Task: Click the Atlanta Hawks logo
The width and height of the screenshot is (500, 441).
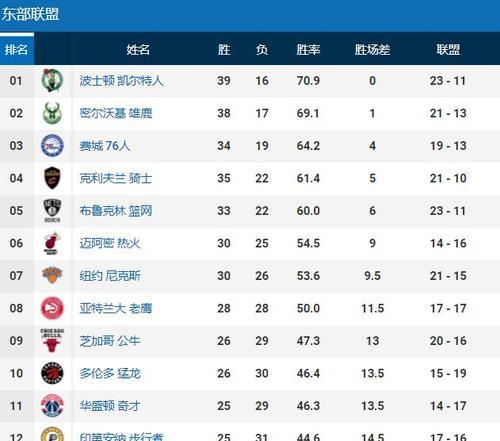Action: click(52, 308)
